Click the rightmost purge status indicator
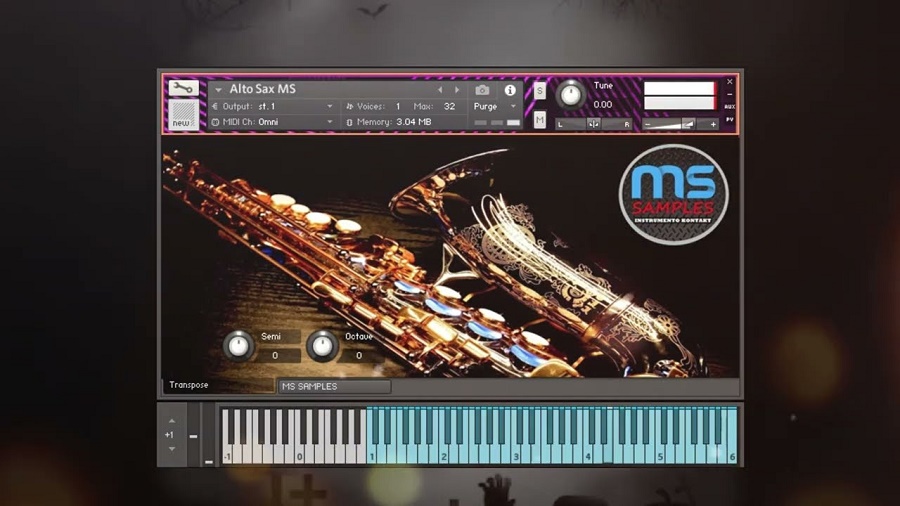 pyautogui.click(x=513, y=123)
